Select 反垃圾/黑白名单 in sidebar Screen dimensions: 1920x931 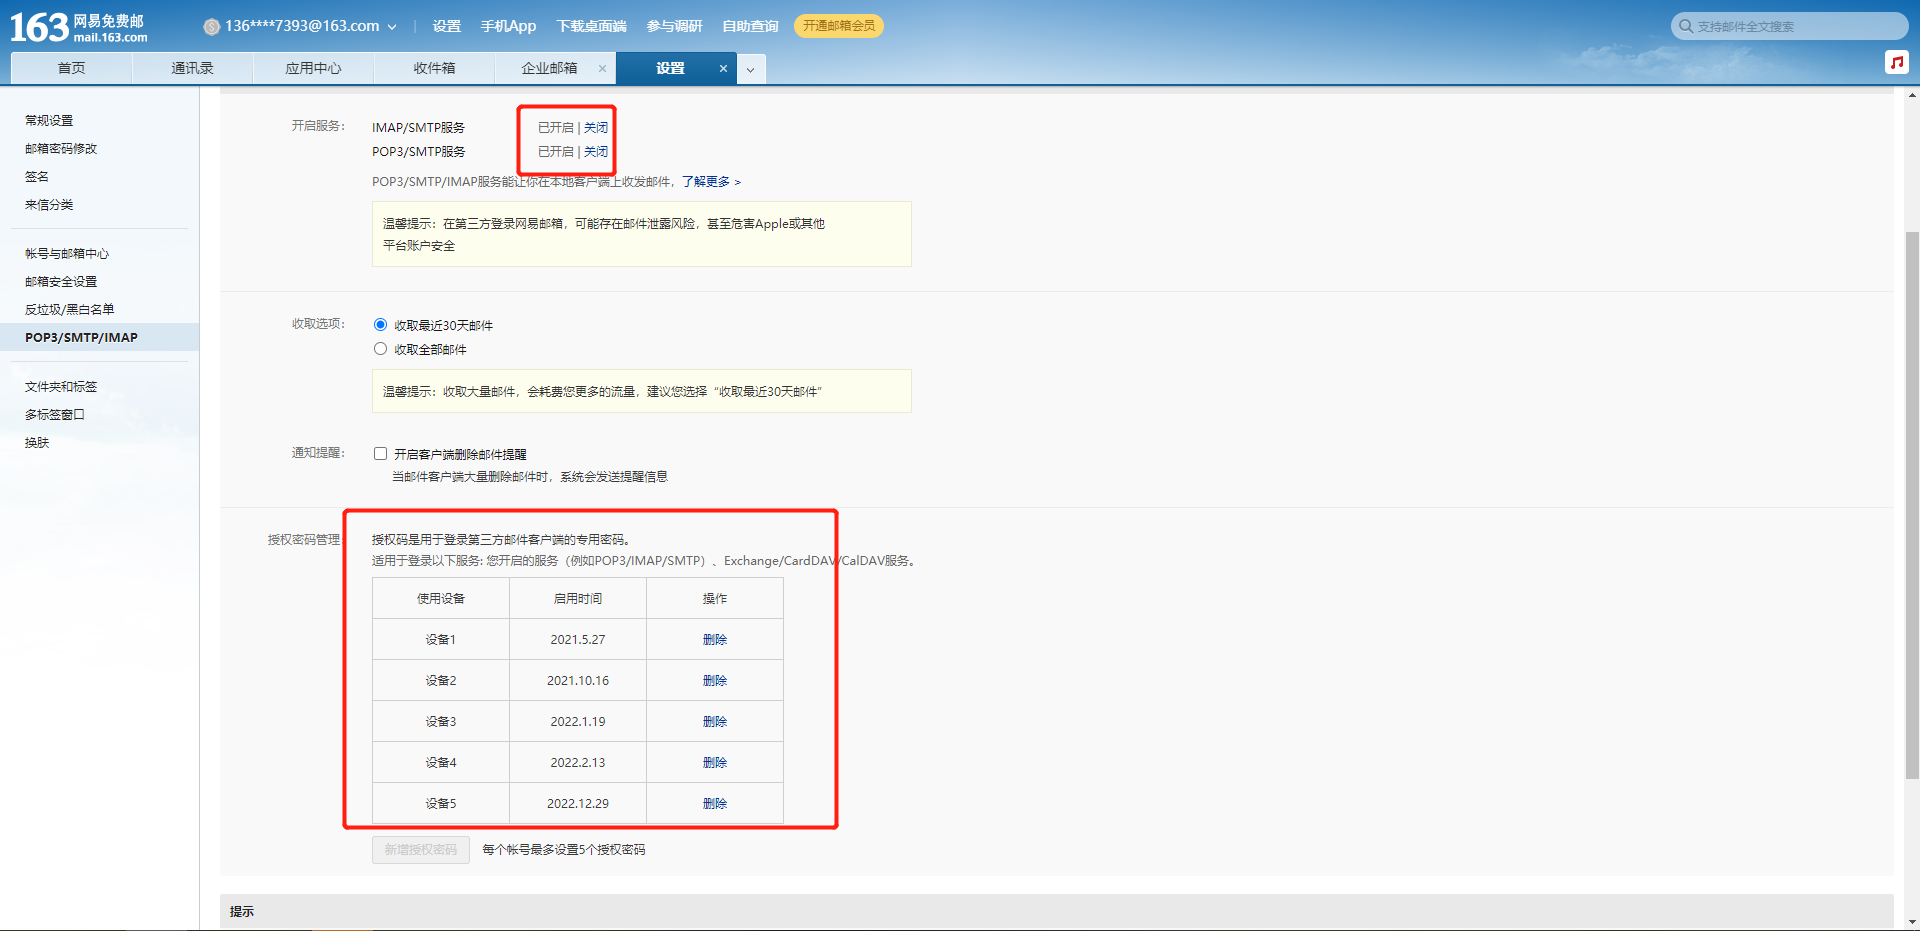(70, 309)
